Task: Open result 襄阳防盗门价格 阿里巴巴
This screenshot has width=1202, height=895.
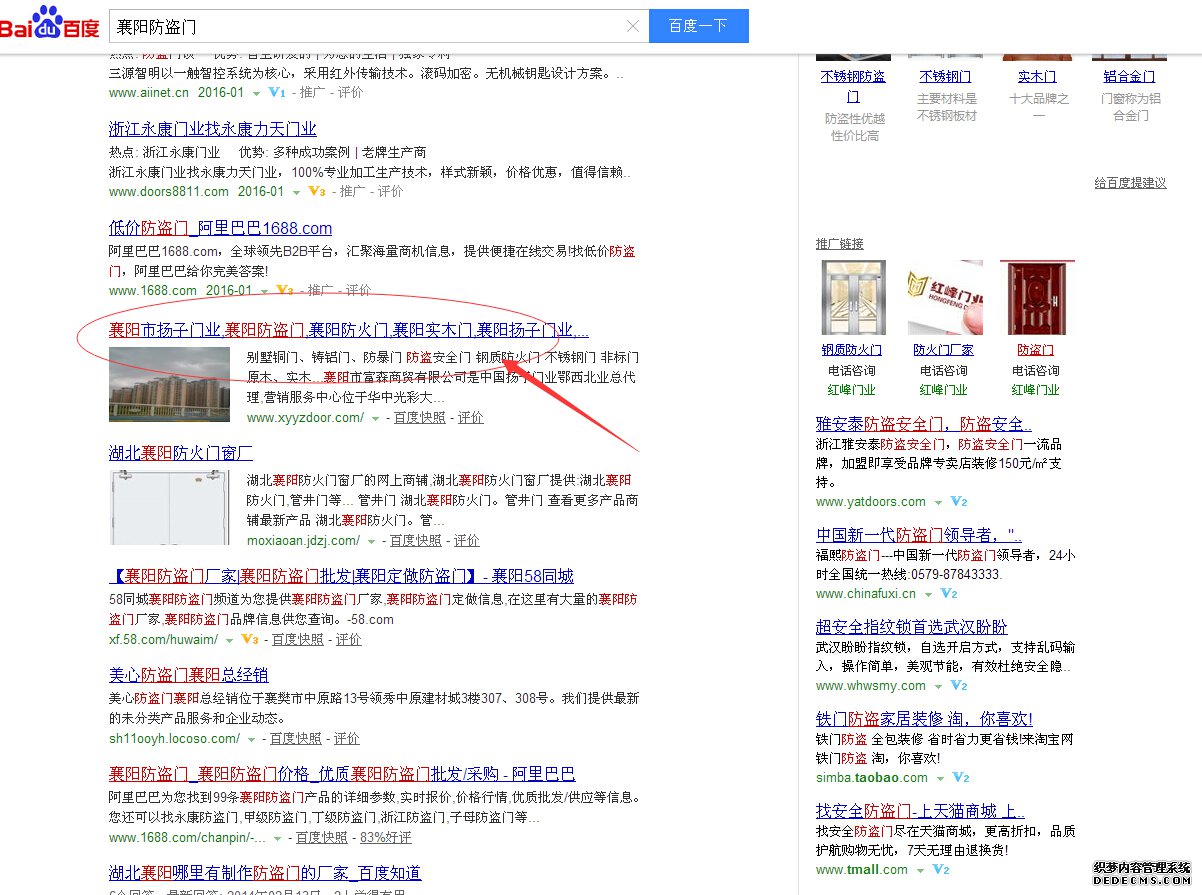Action: point(342,774)
